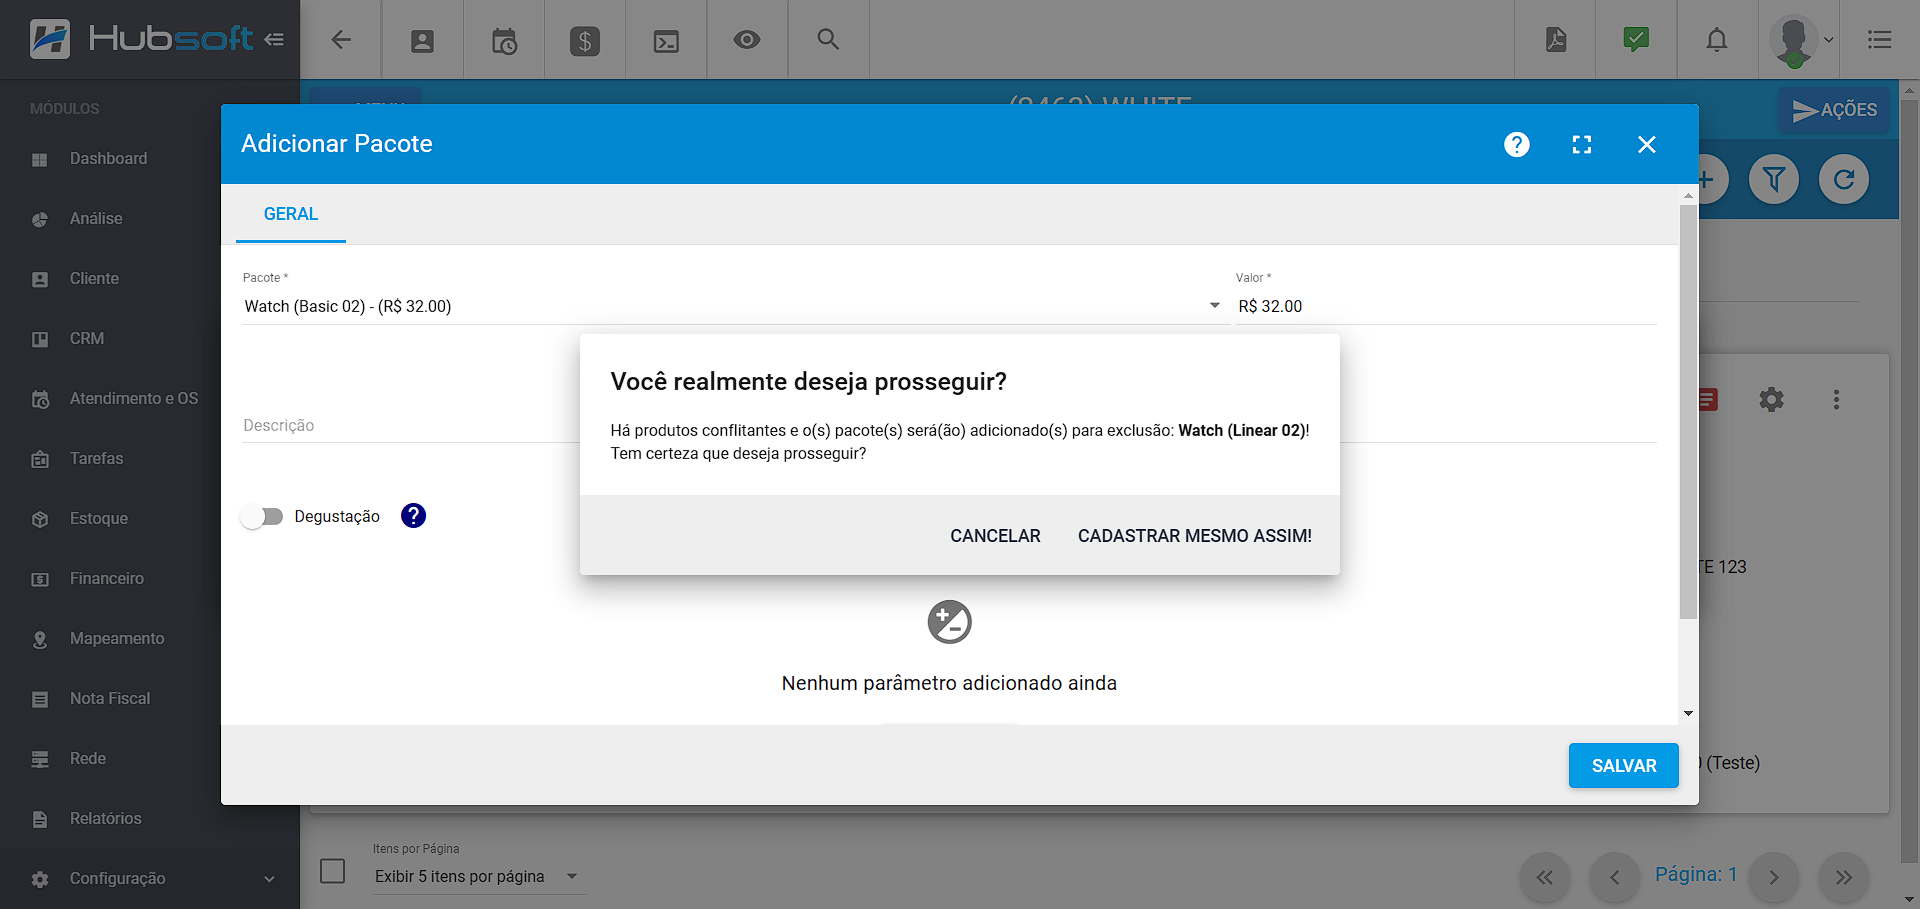
Task: Click the blue help icon beside Degustação
Action: (413, 516)
